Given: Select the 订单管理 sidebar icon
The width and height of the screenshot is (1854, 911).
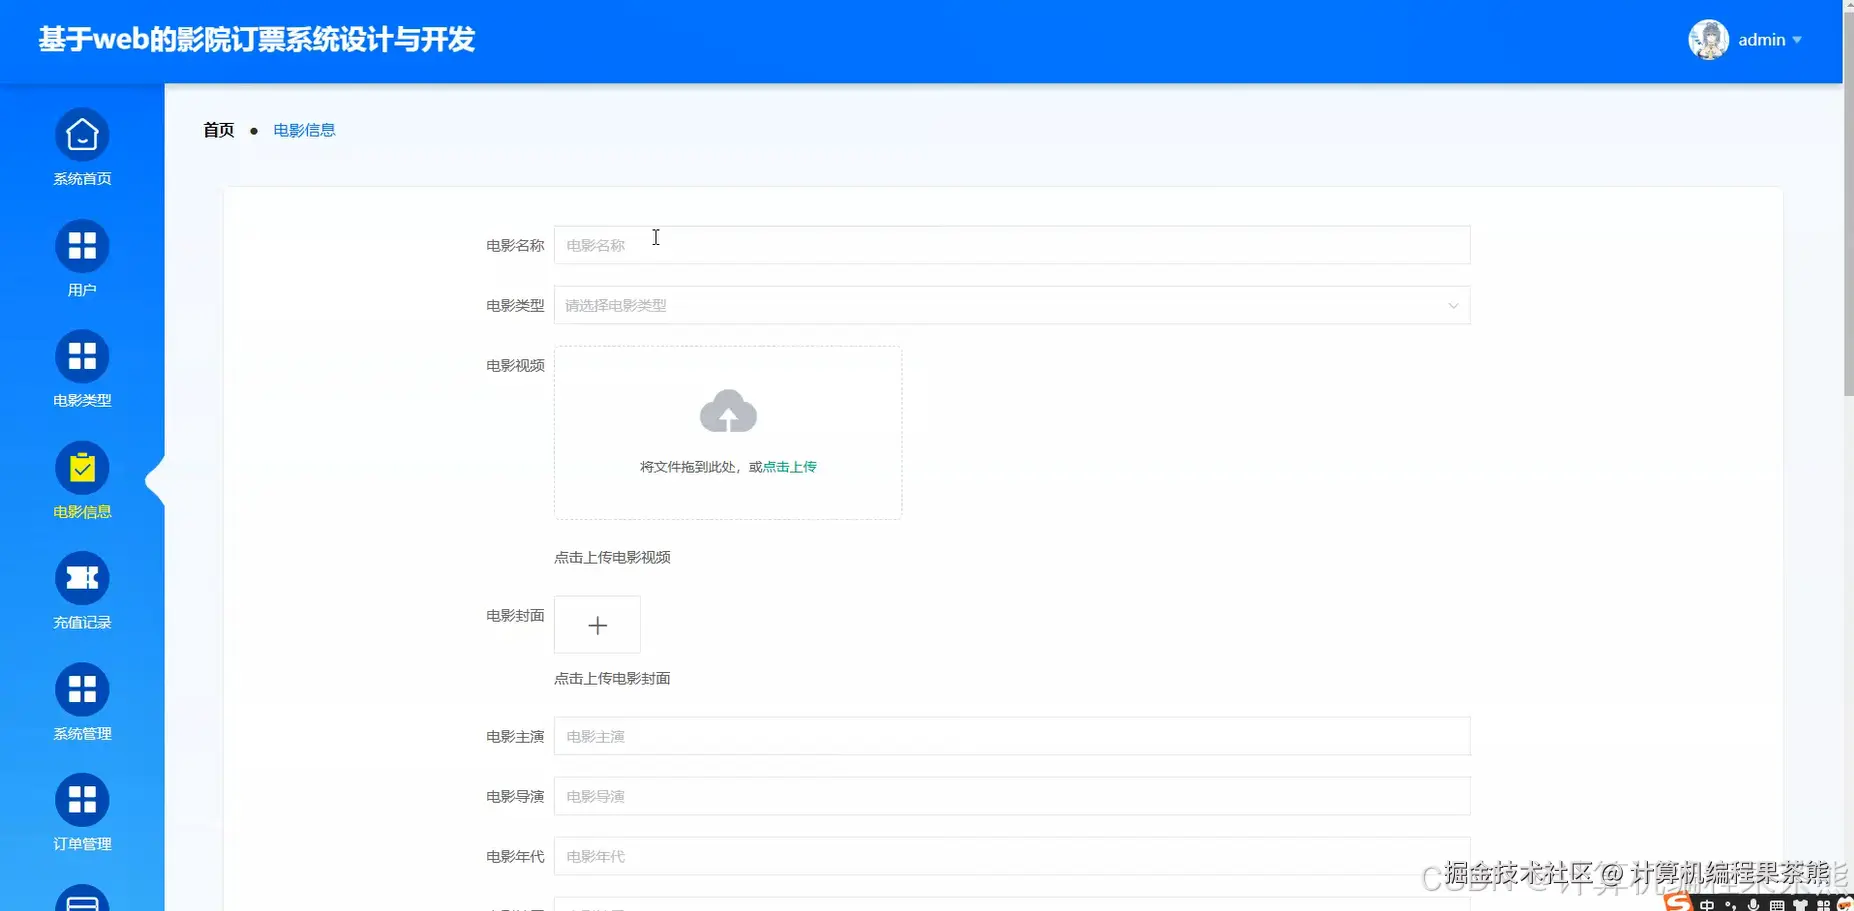Looking at the screenshot, I should pyautogui.click(x=82, y=800).
